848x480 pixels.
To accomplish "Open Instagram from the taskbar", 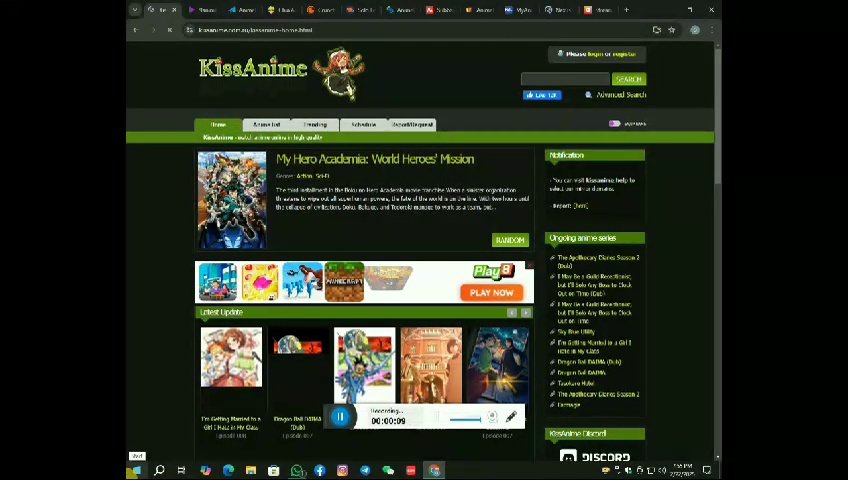I will (342, 470).
